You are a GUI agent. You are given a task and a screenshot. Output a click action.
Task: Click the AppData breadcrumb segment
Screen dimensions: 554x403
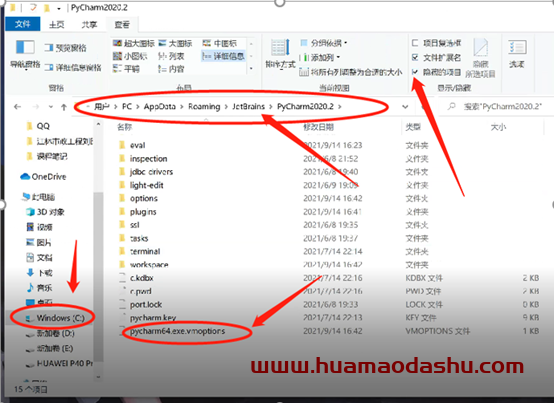coord(159,106)
